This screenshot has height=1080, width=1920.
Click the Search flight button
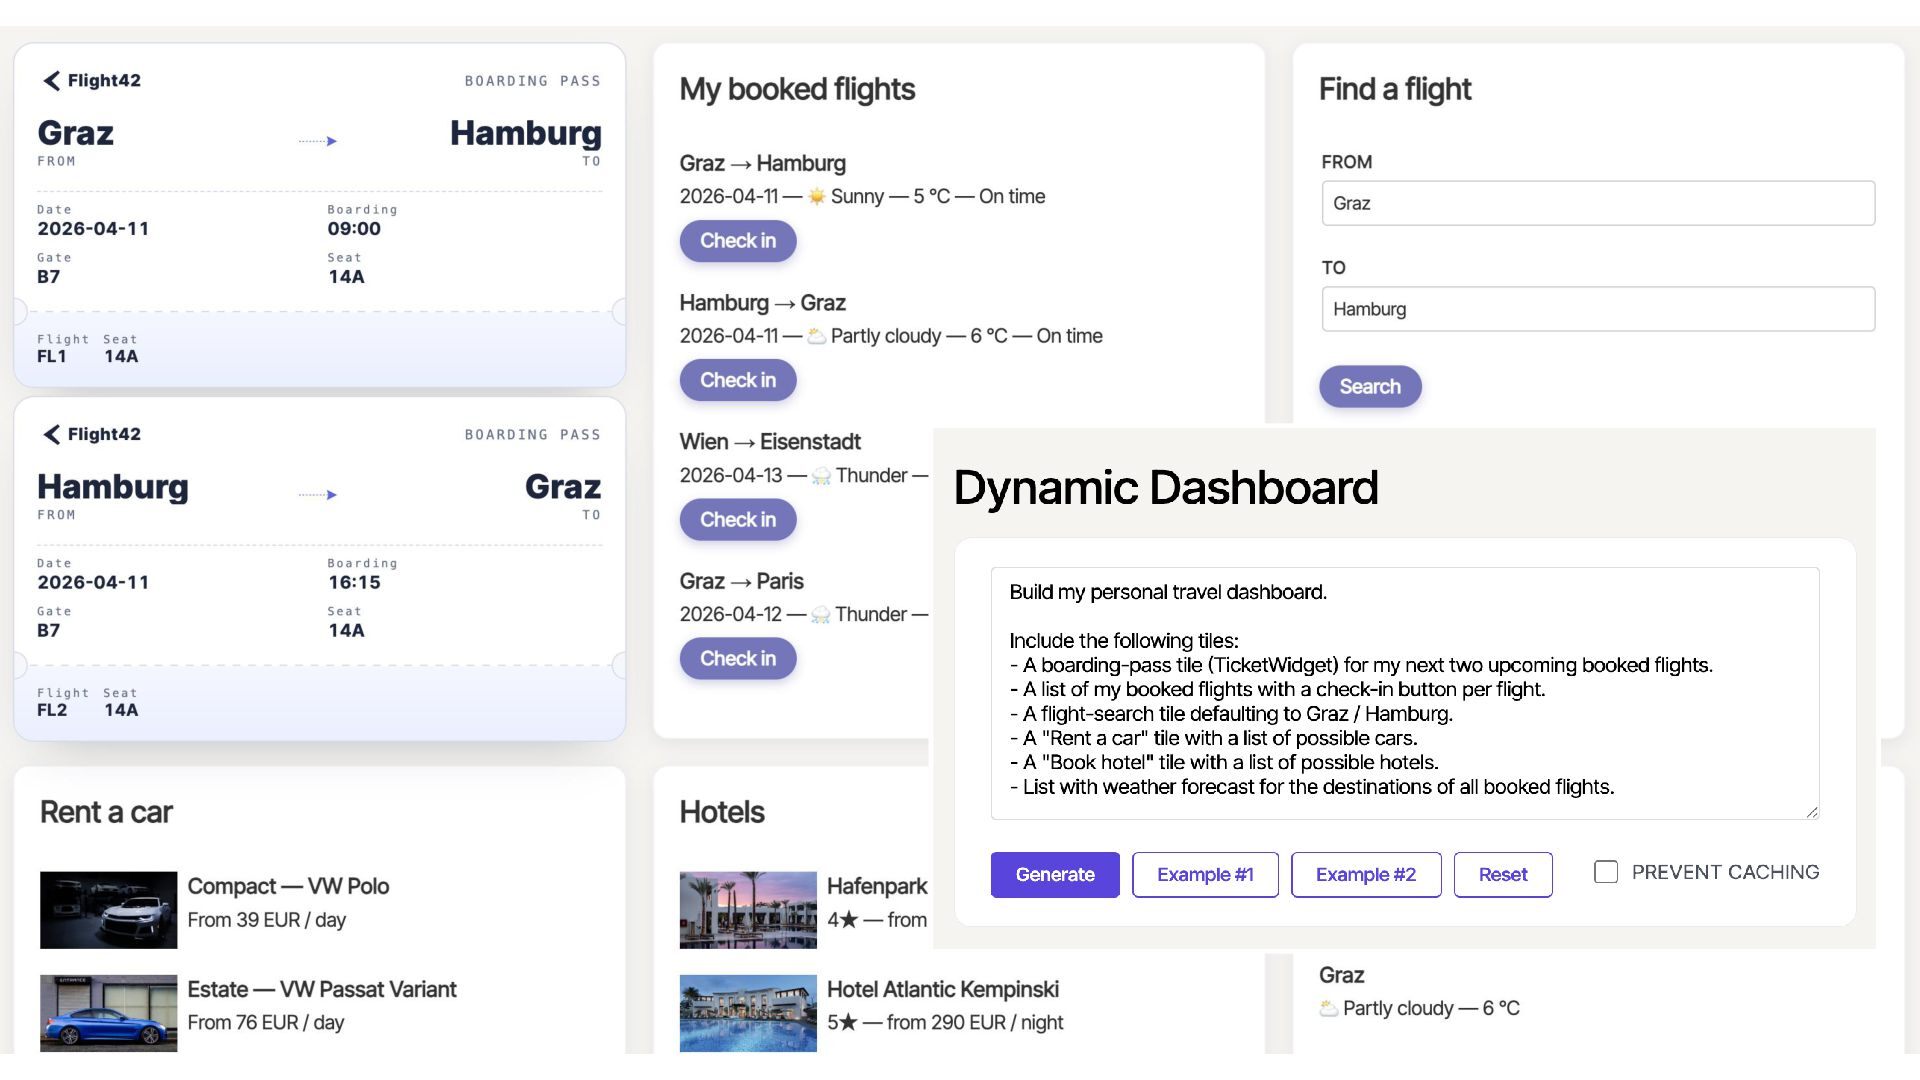1370,387
